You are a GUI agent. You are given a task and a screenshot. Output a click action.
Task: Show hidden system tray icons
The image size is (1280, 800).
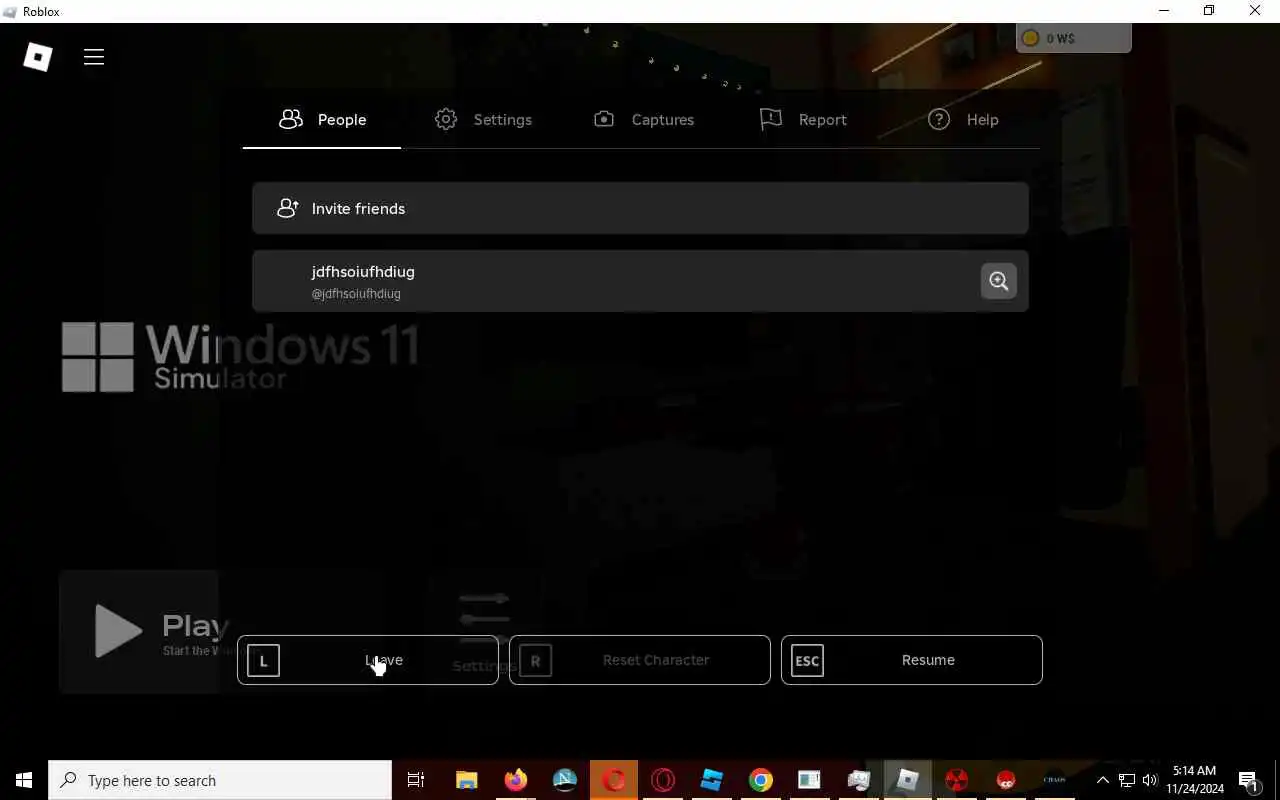tap(1103, 780)
